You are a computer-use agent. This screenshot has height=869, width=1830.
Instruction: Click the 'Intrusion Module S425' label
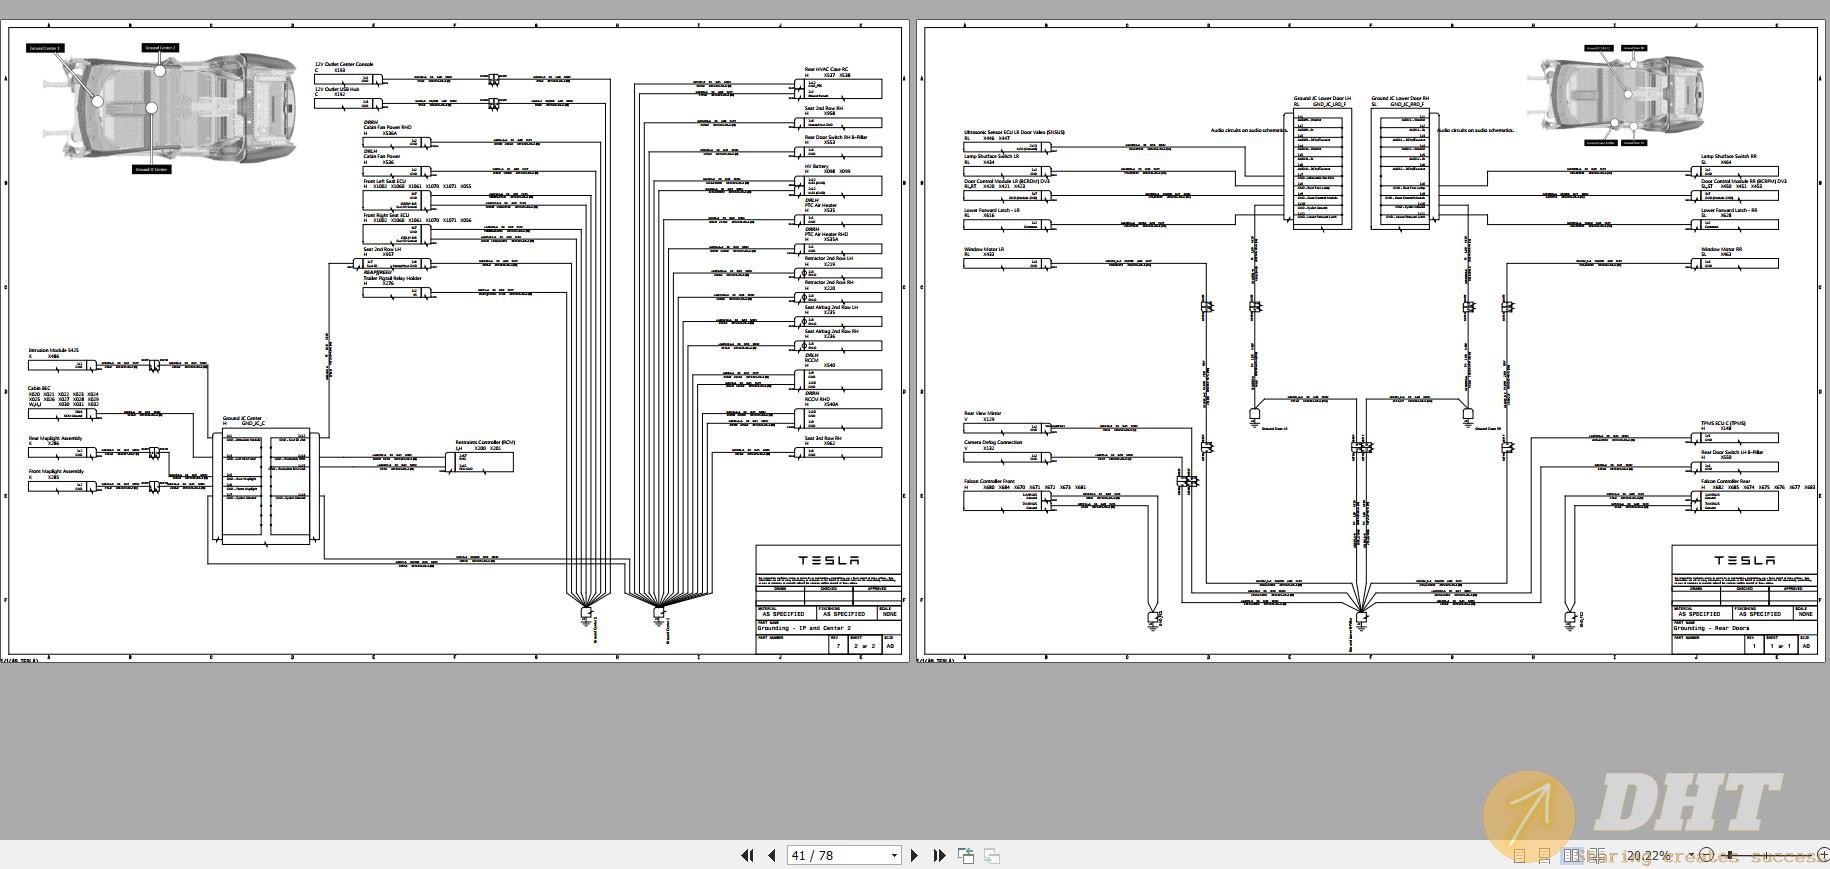[x=53, y=350]
